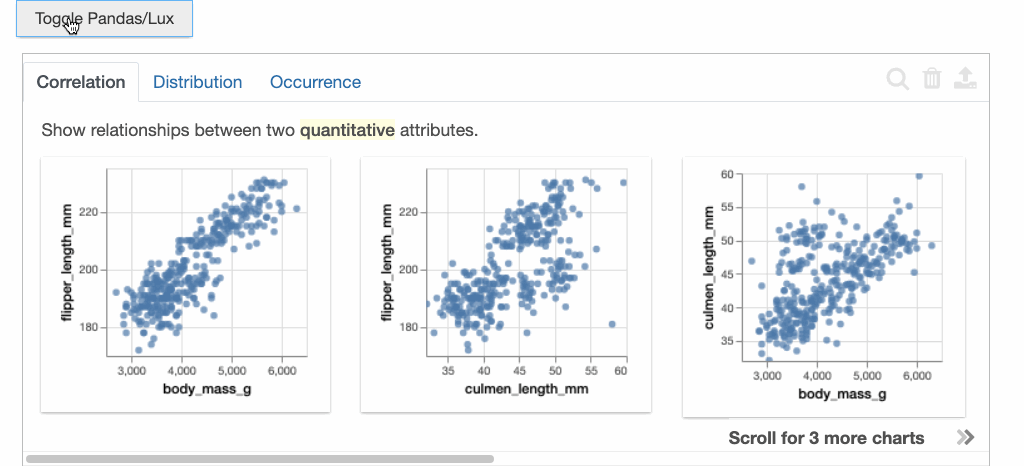Screen dimensions: 1024x466
Task: Click flipper_length_mm y-axis label on first chart
Action: 68,264
